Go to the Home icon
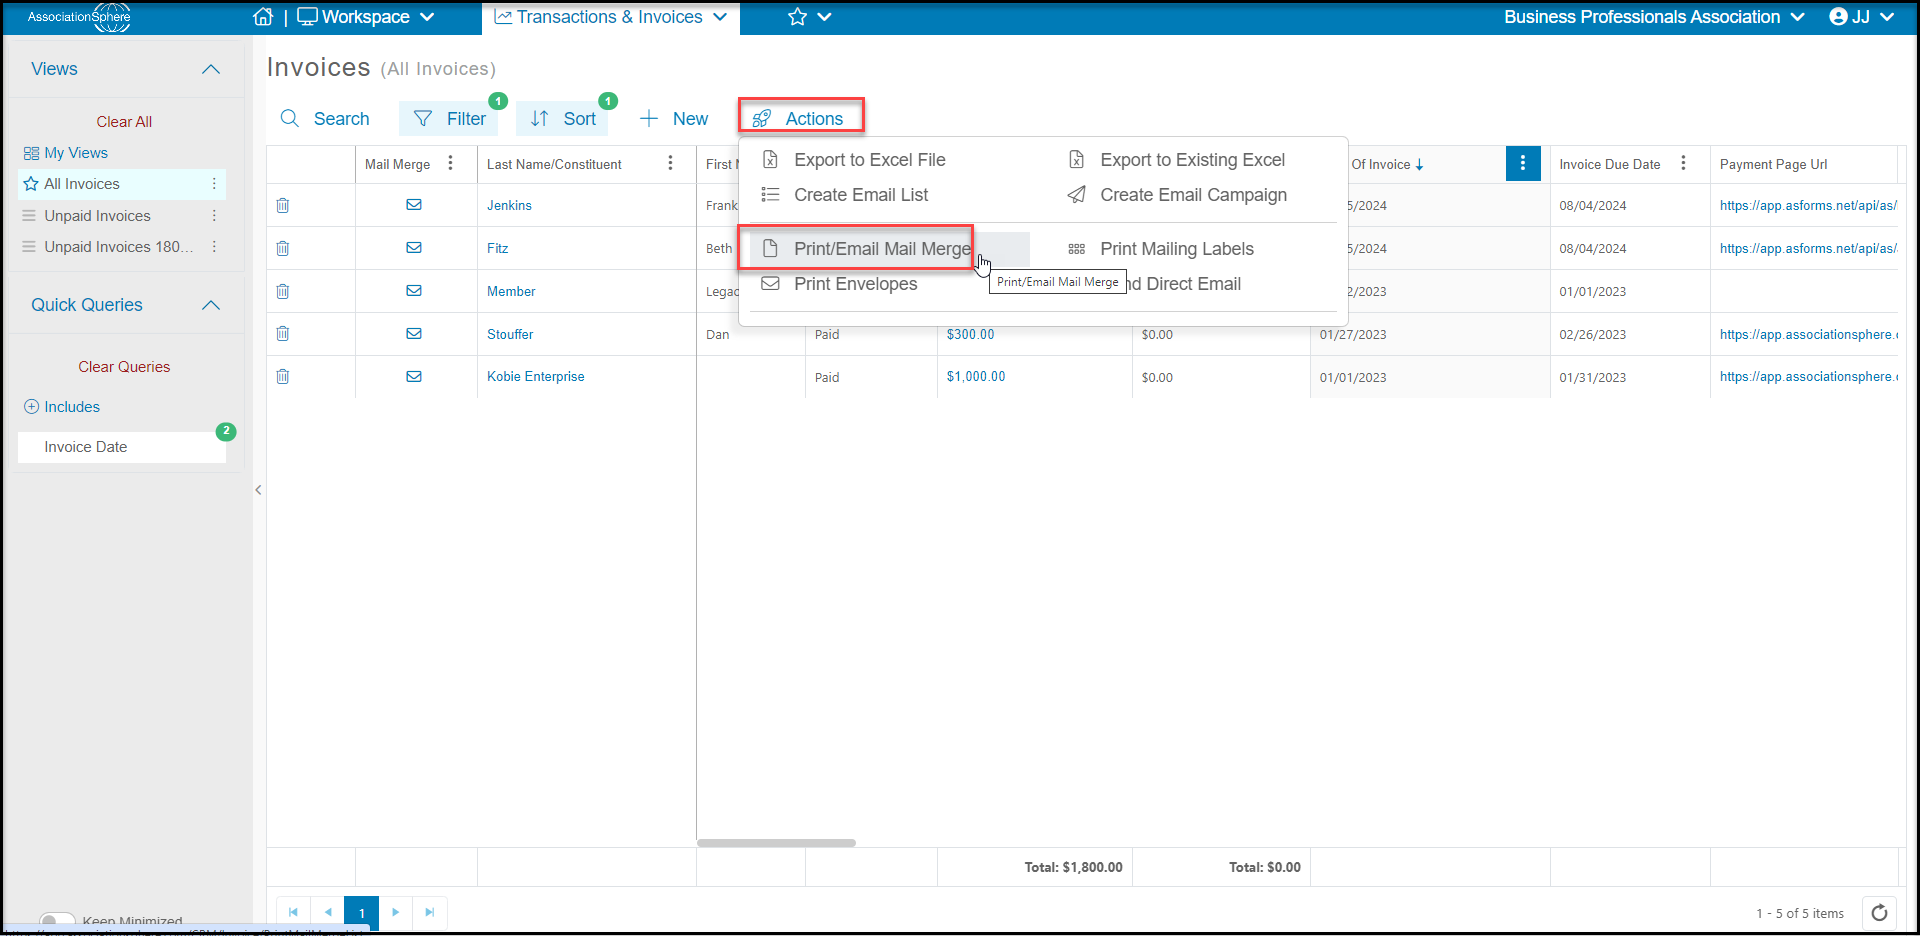 coord(263,17)
